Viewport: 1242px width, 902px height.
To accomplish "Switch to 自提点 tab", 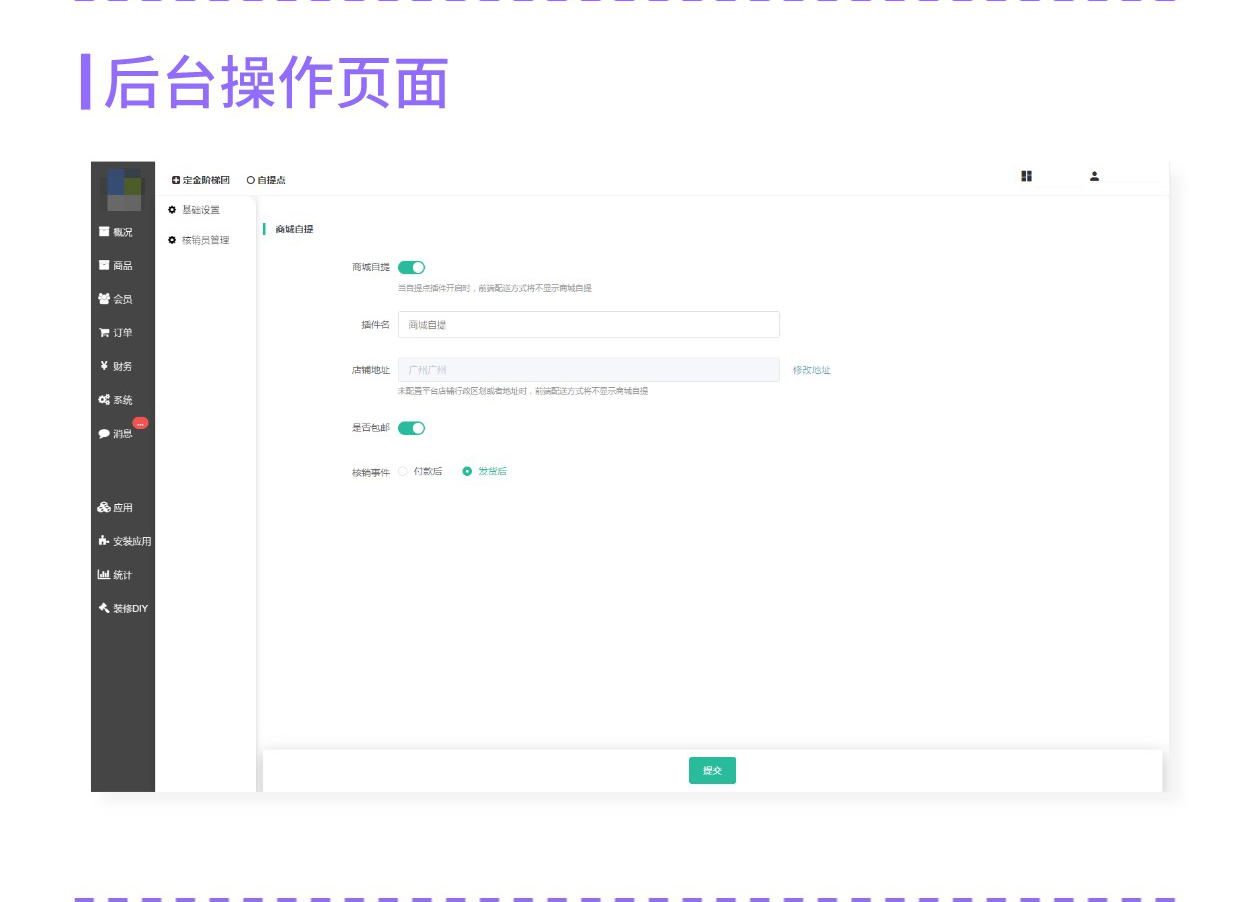I will pos(266,180).
